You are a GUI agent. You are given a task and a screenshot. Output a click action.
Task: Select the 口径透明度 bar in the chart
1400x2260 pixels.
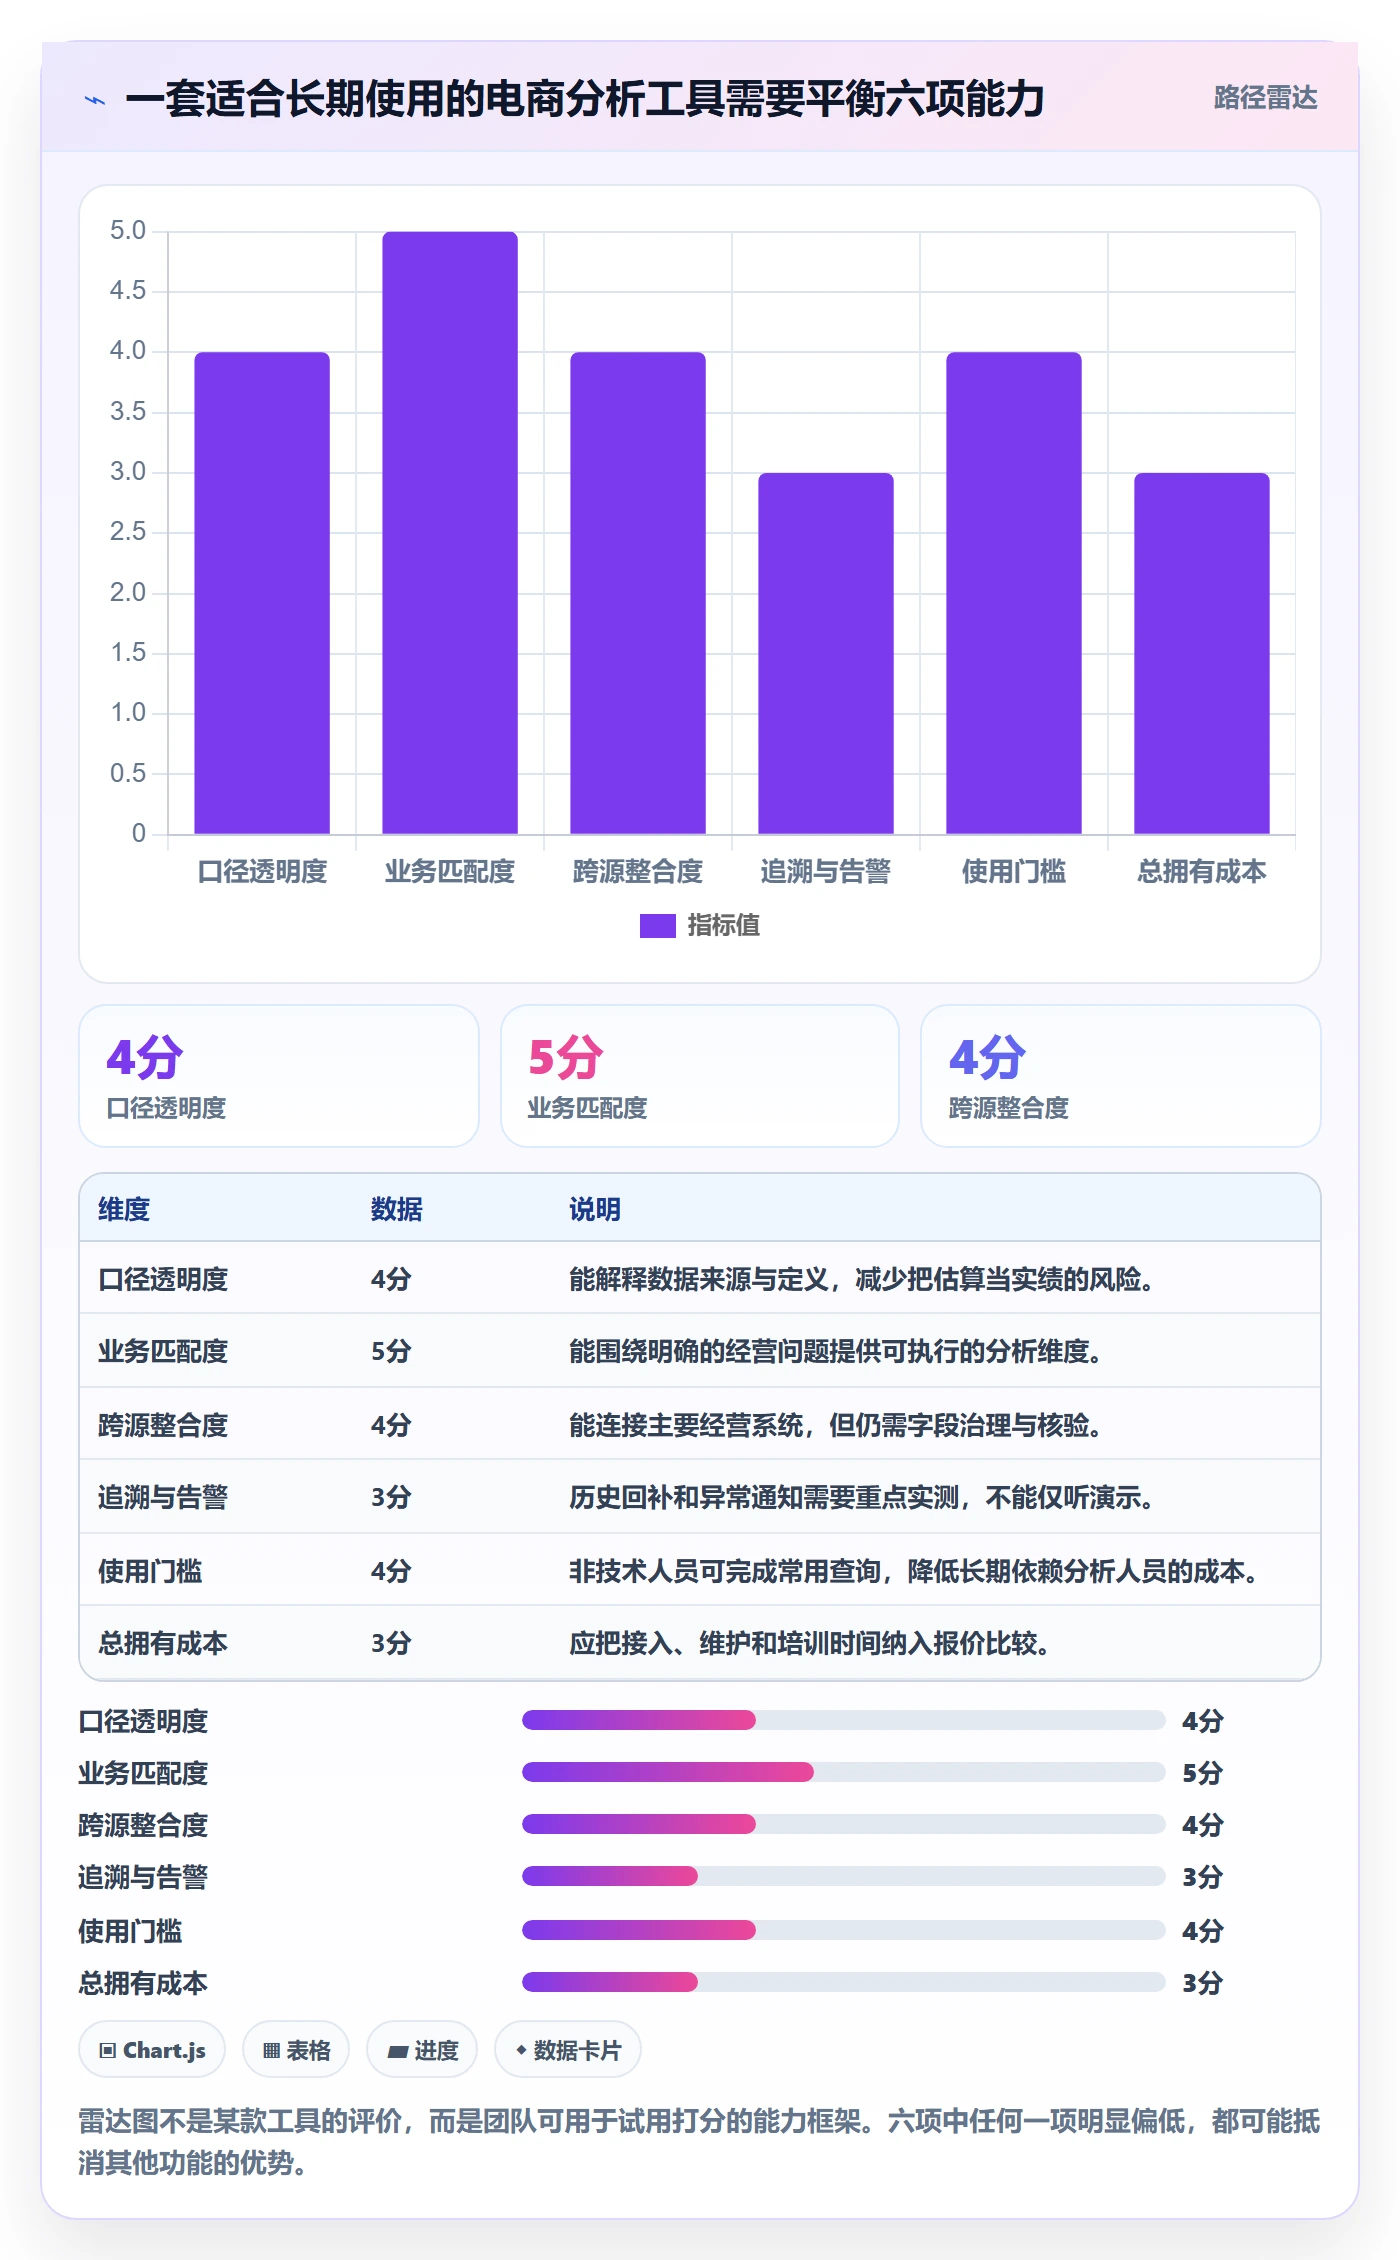click(x=262, y=593)
